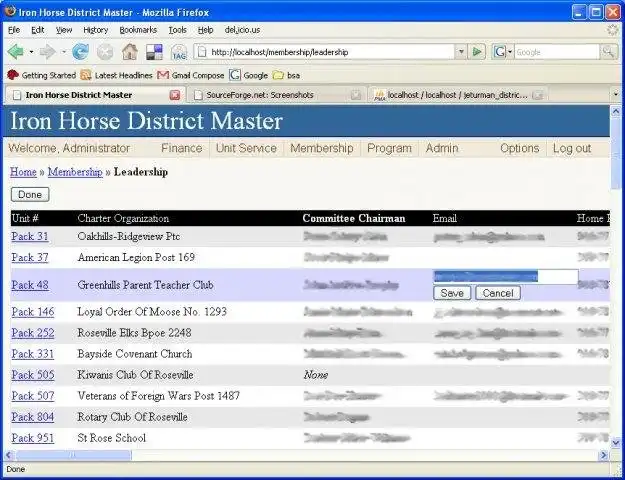This screenshot has width=625, height=480.
Task: Open Options in the site navigation
Action: (x=519, y=148)
